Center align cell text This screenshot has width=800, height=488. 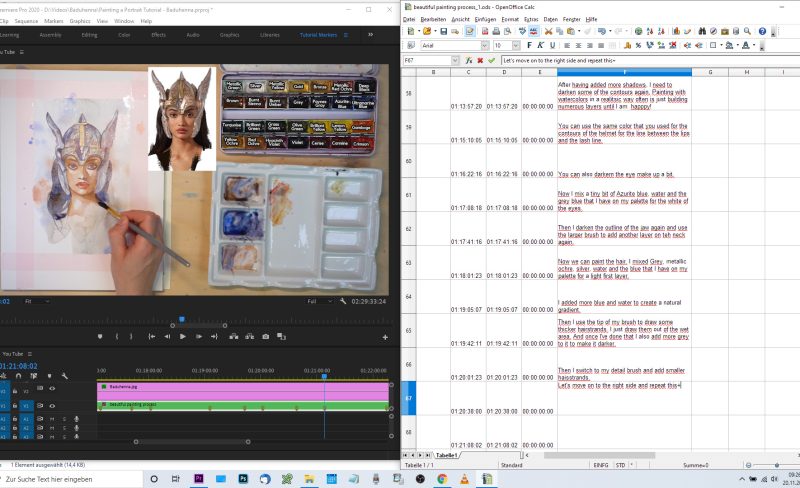click(578, 45)
